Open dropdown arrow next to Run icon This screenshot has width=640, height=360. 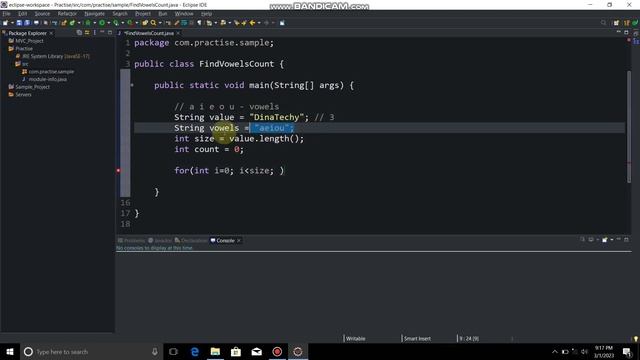pos(109,23)
